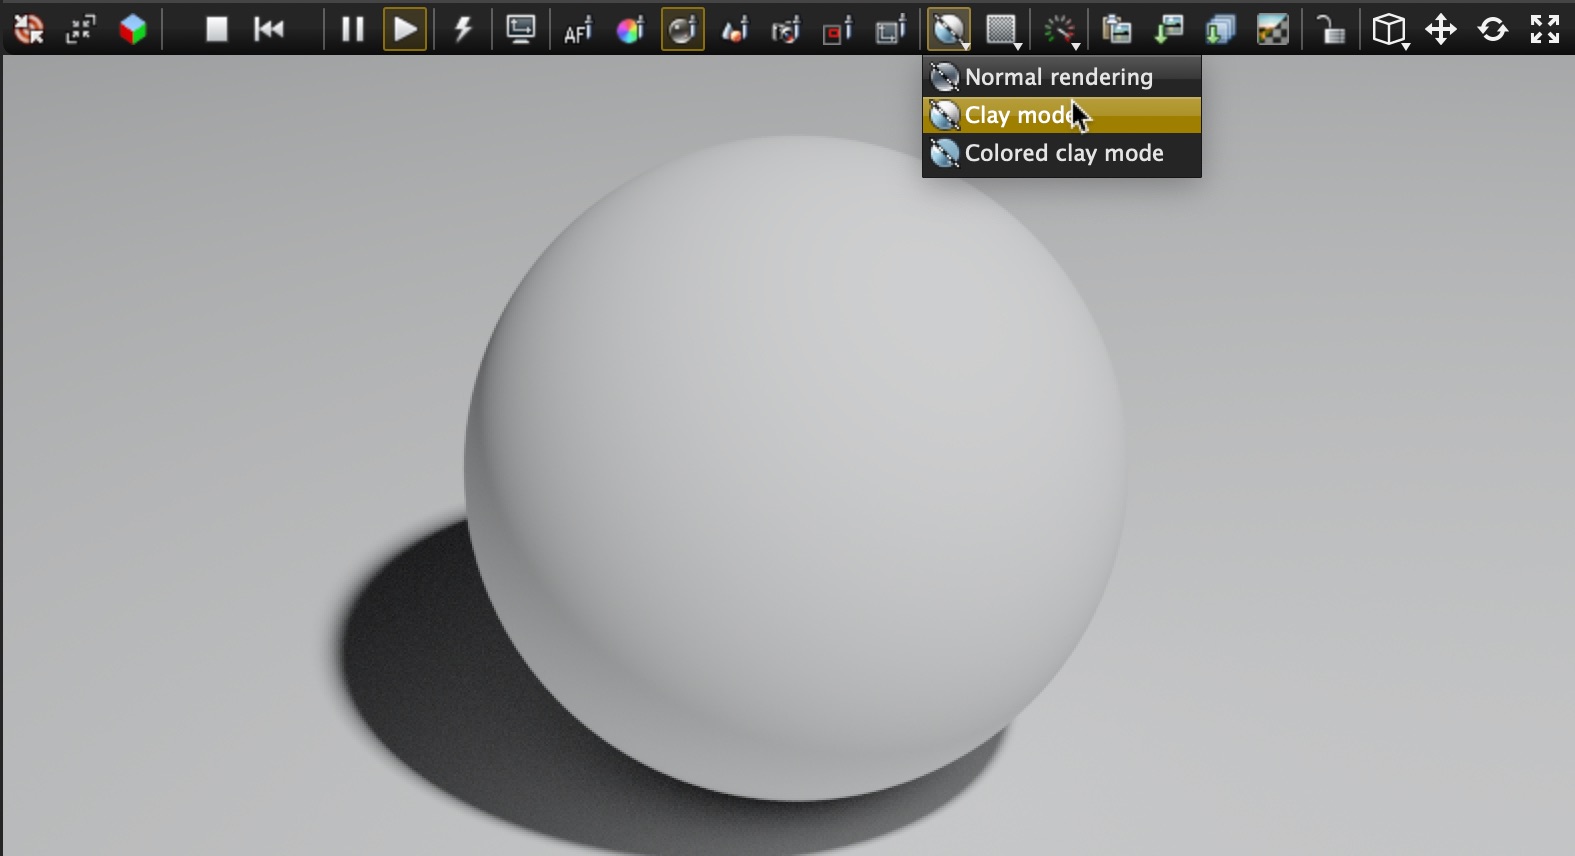
Task: Click the save render passes stacked icon
Action: 1220,29
